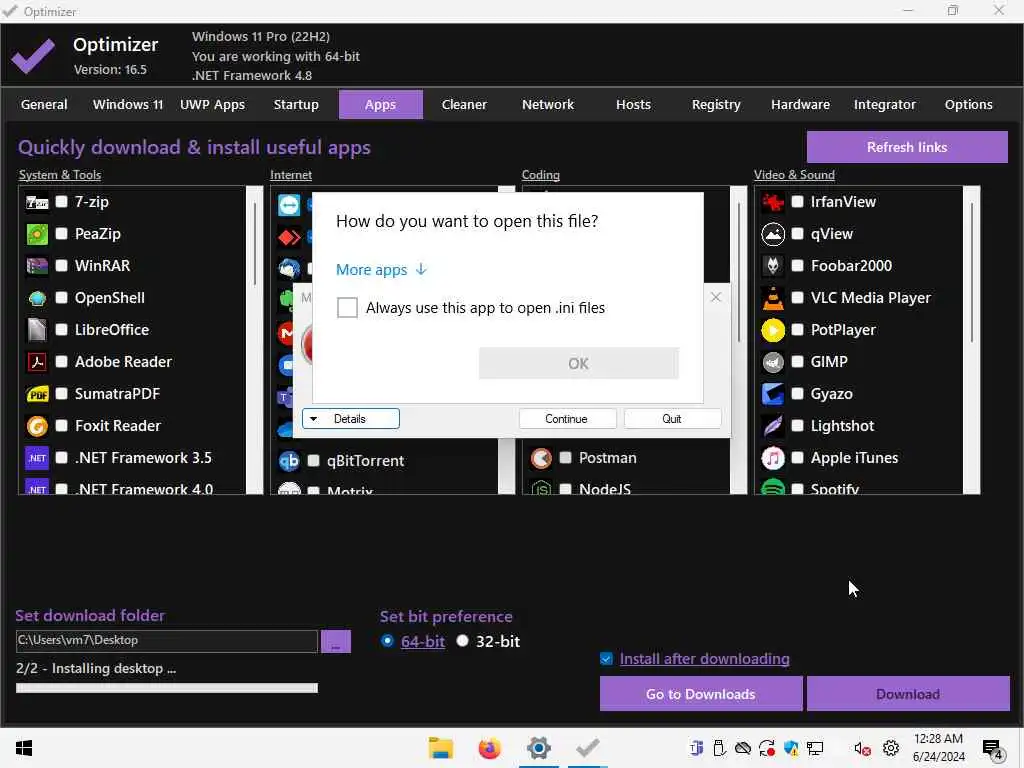
Task: Switch to the Cleaner tab
Action: [x=464, y=104]
